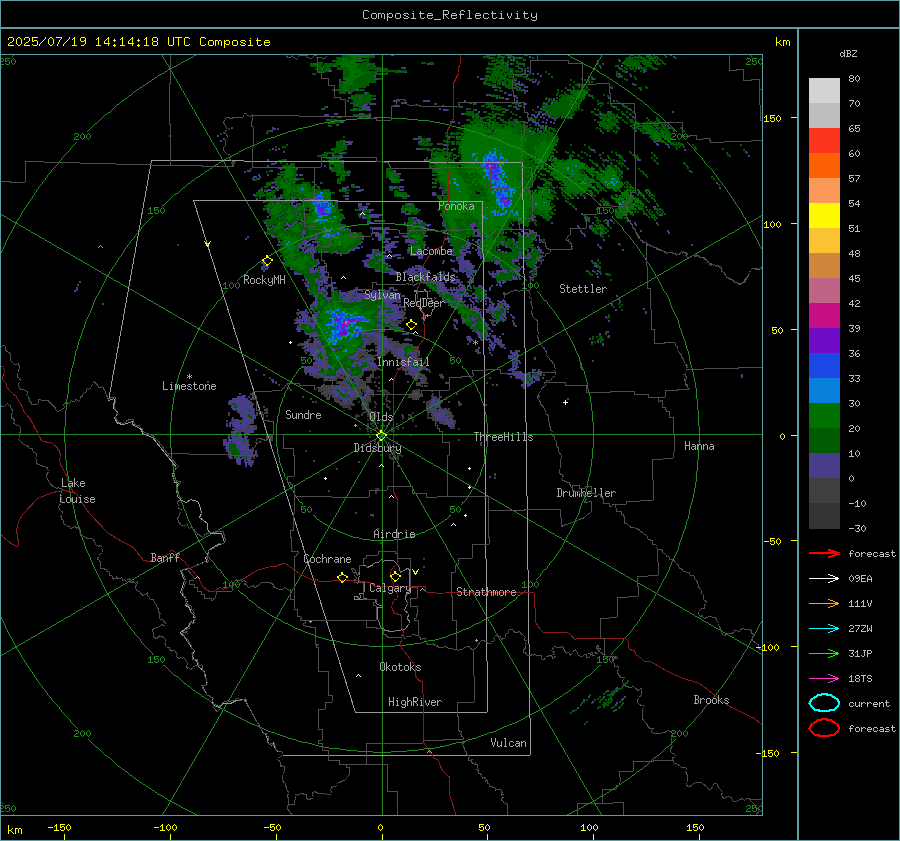900x841 pixels.
Task: Click yellow diamond marker below RedDeer
Action: pyautogui.click(x=411, y=325)
